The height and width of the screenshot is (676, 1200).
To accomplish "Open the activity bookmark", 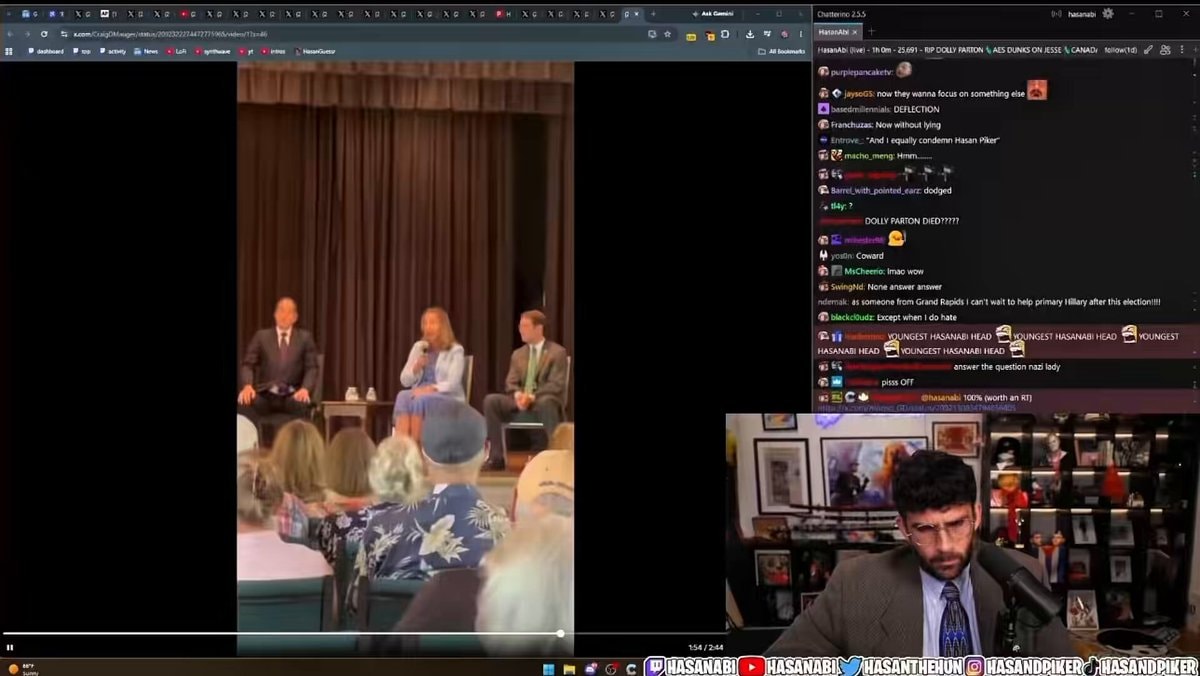I will tap(113, 51).
